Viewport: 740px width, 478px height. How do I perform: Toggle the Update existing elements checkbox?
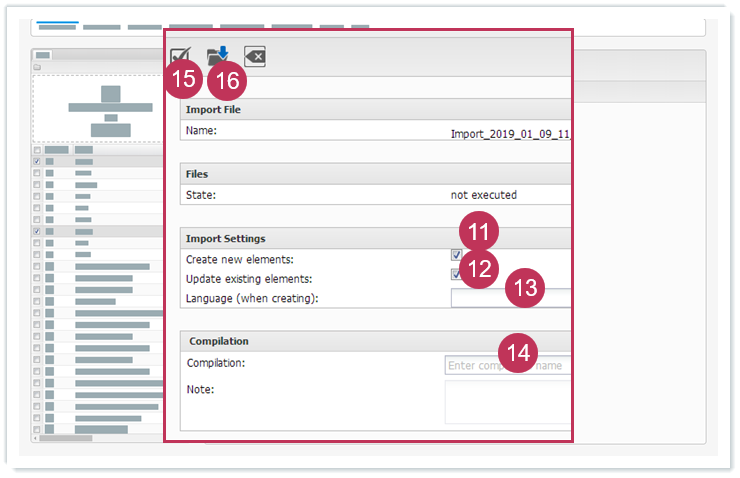456,275
